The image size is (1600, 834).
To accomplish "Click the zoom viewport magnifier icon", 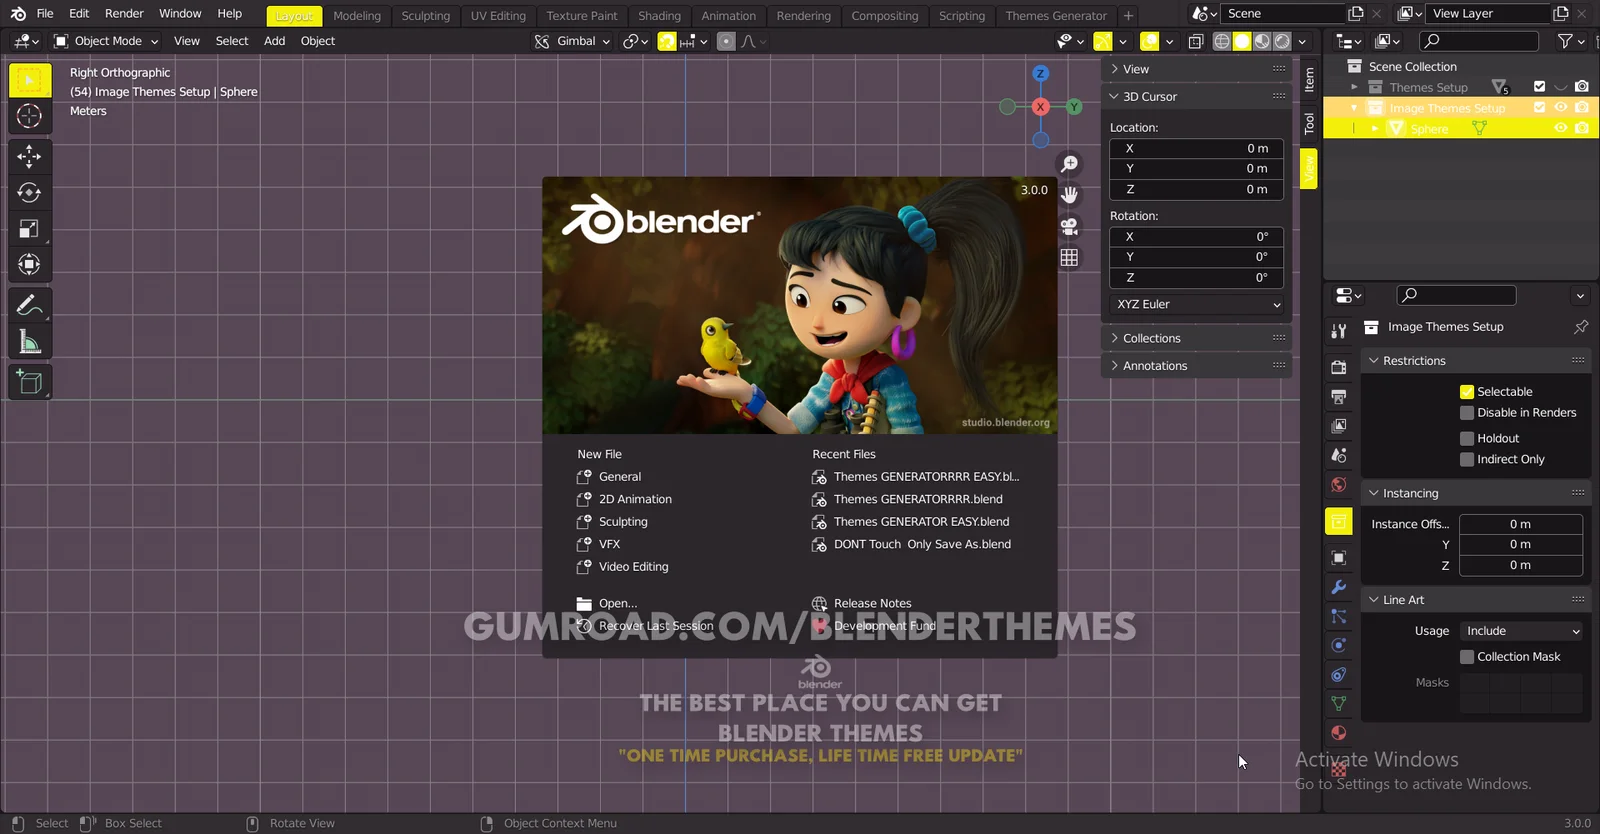I will 1069,164.
